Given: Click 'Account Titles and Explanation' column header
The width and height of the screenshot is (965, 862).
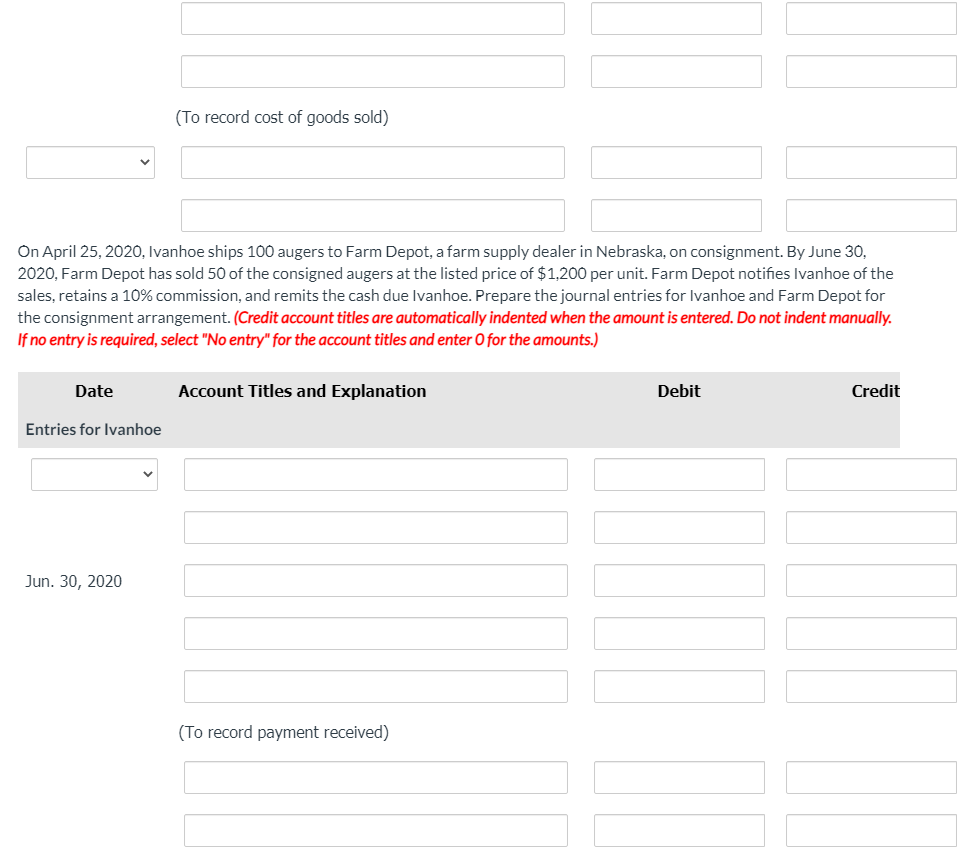Looking at the screenshot, I should [x=302, y=391].
